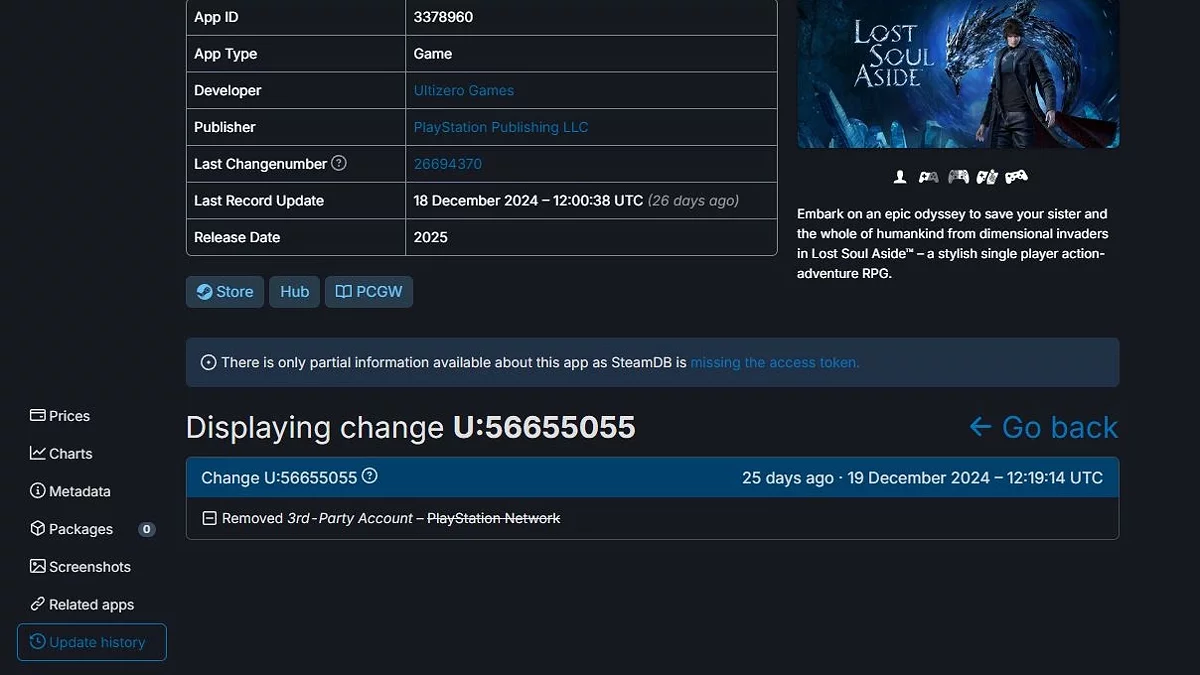Open changenumber 26694370 link

pyautogui.click(x=448, y=164)
